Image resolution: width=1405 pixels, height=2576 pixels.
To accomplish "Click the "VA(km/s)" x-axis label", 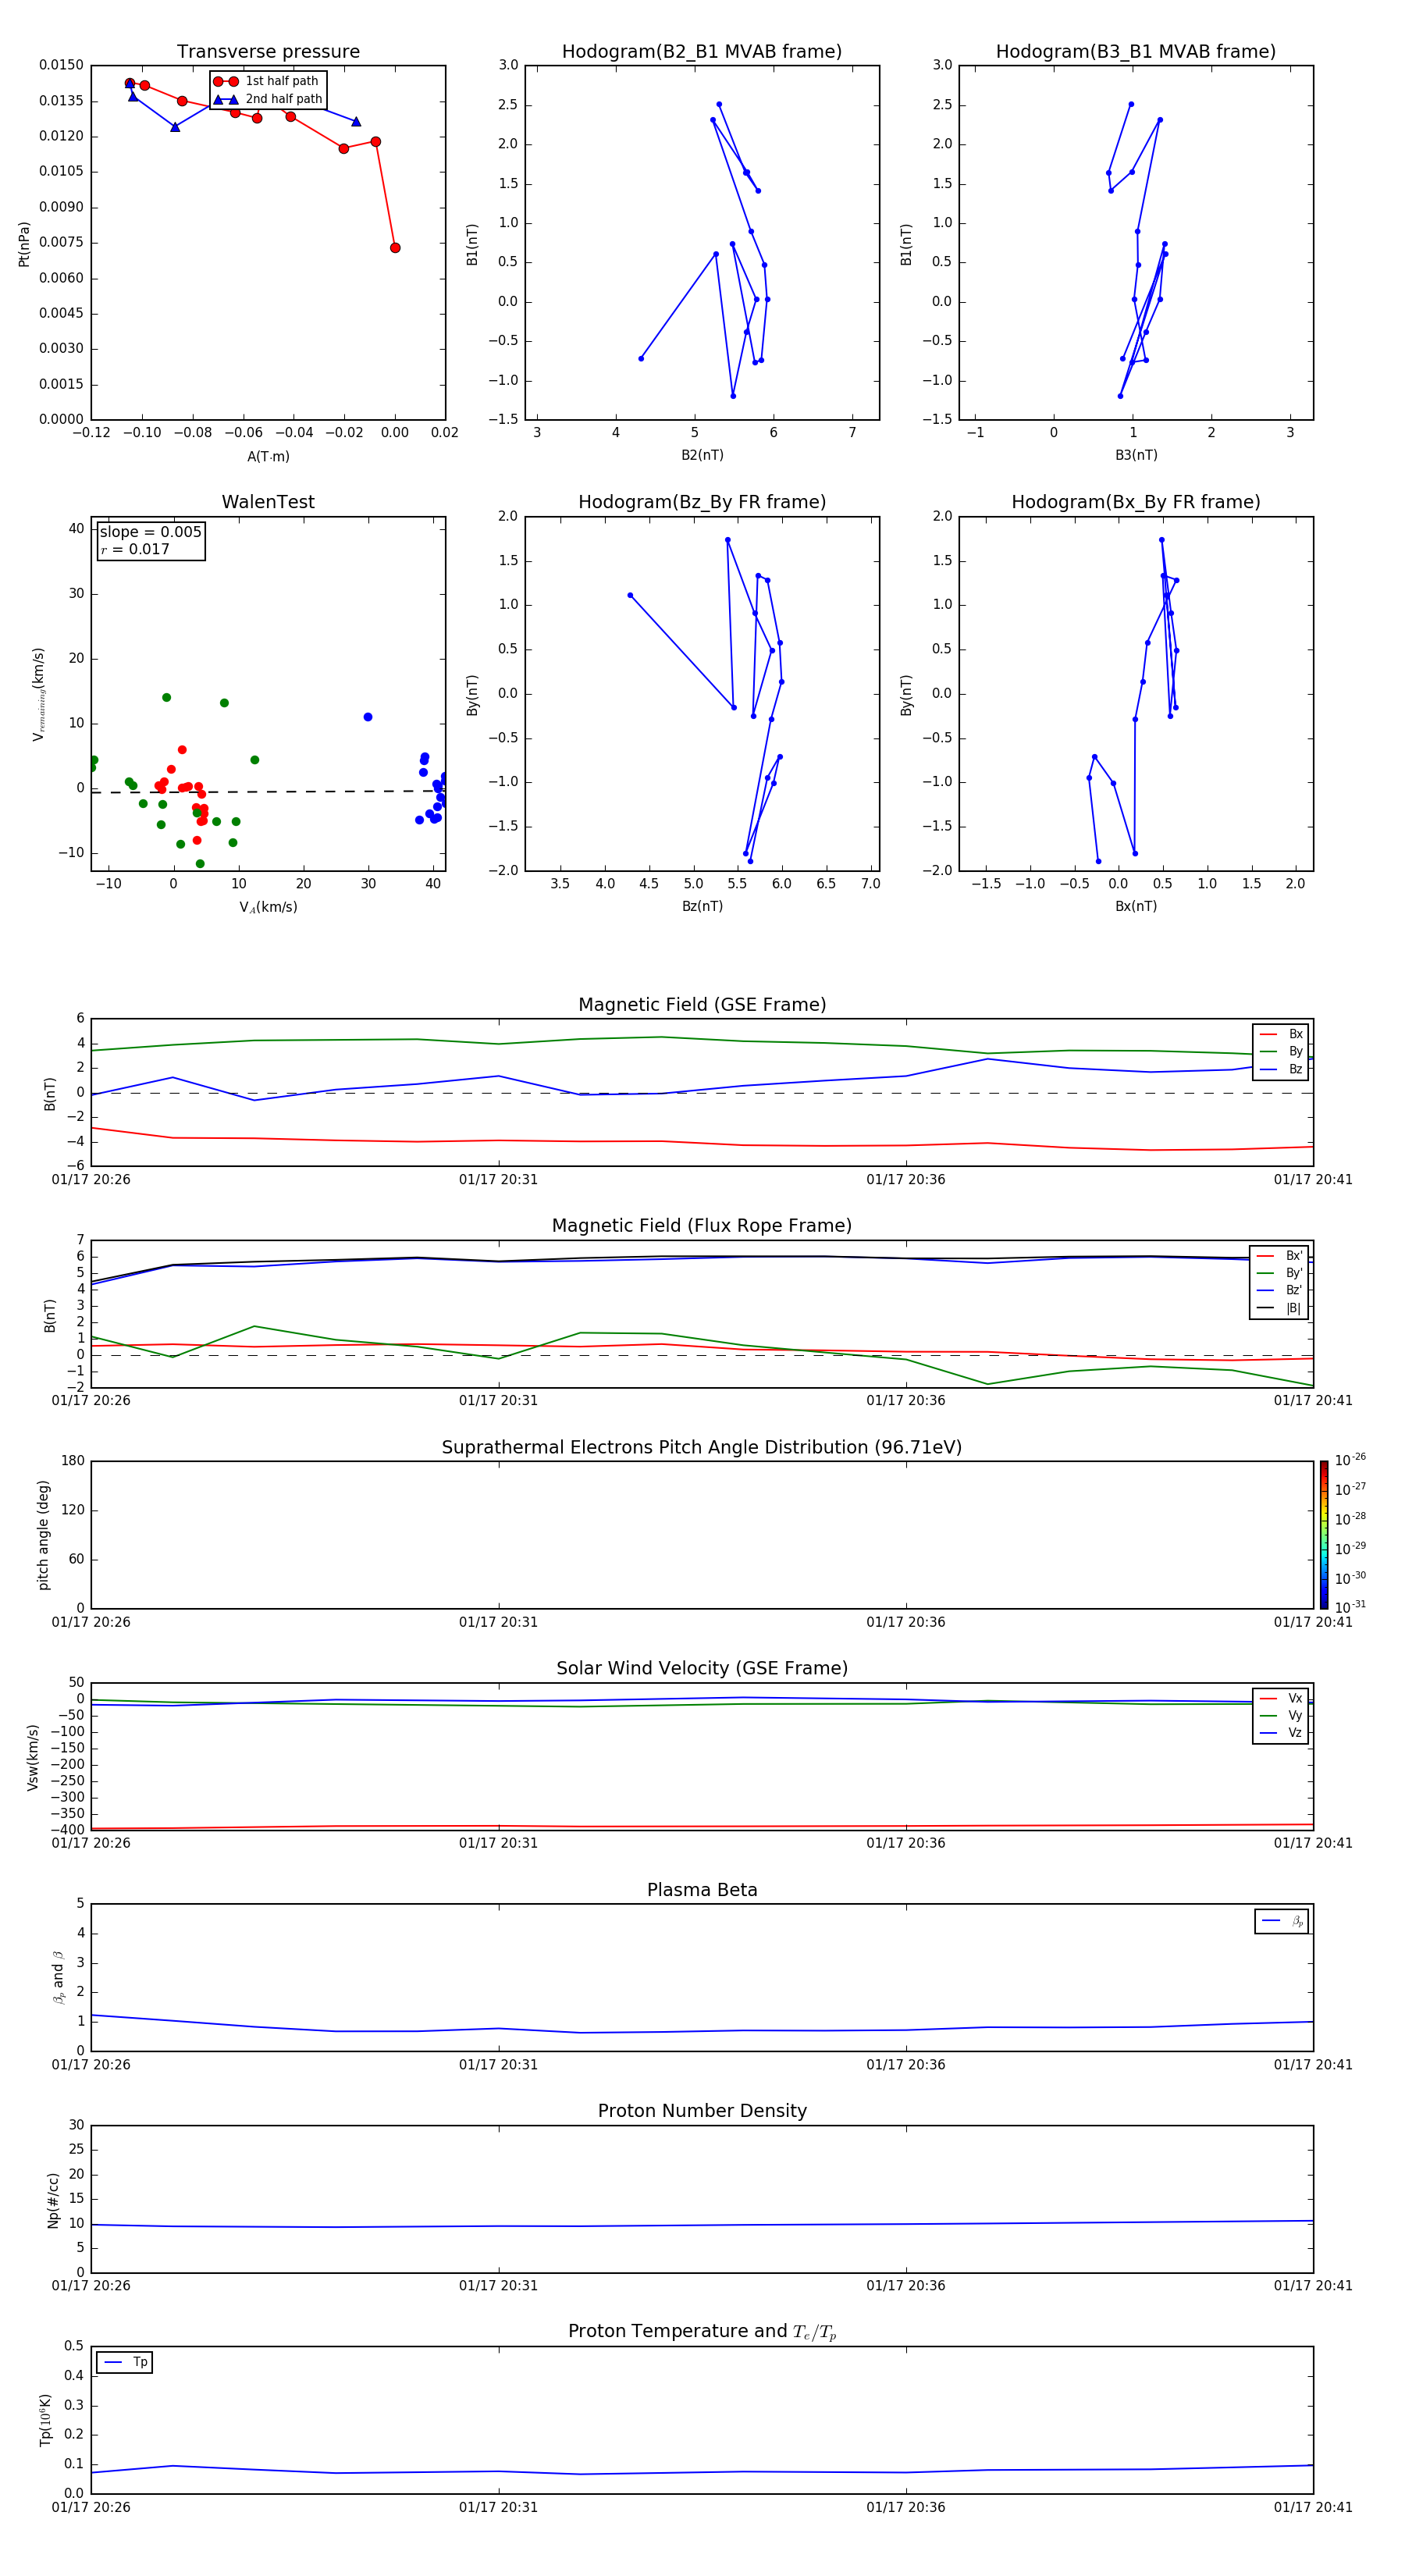I will (268, 907).
